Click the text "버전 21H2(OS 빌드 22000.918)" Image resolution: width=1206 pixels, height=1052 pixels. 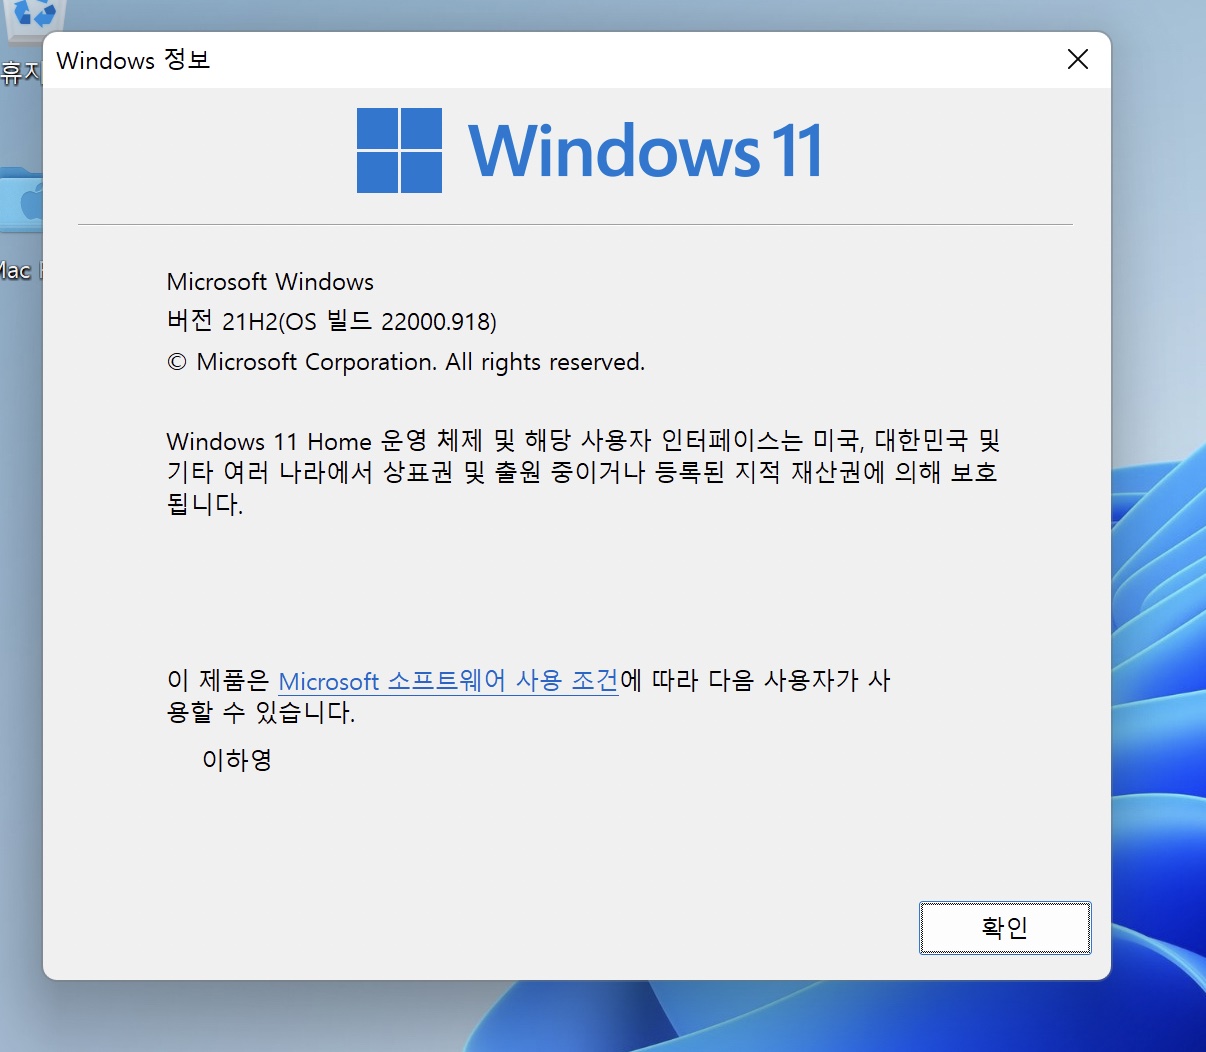click(332, 321)
